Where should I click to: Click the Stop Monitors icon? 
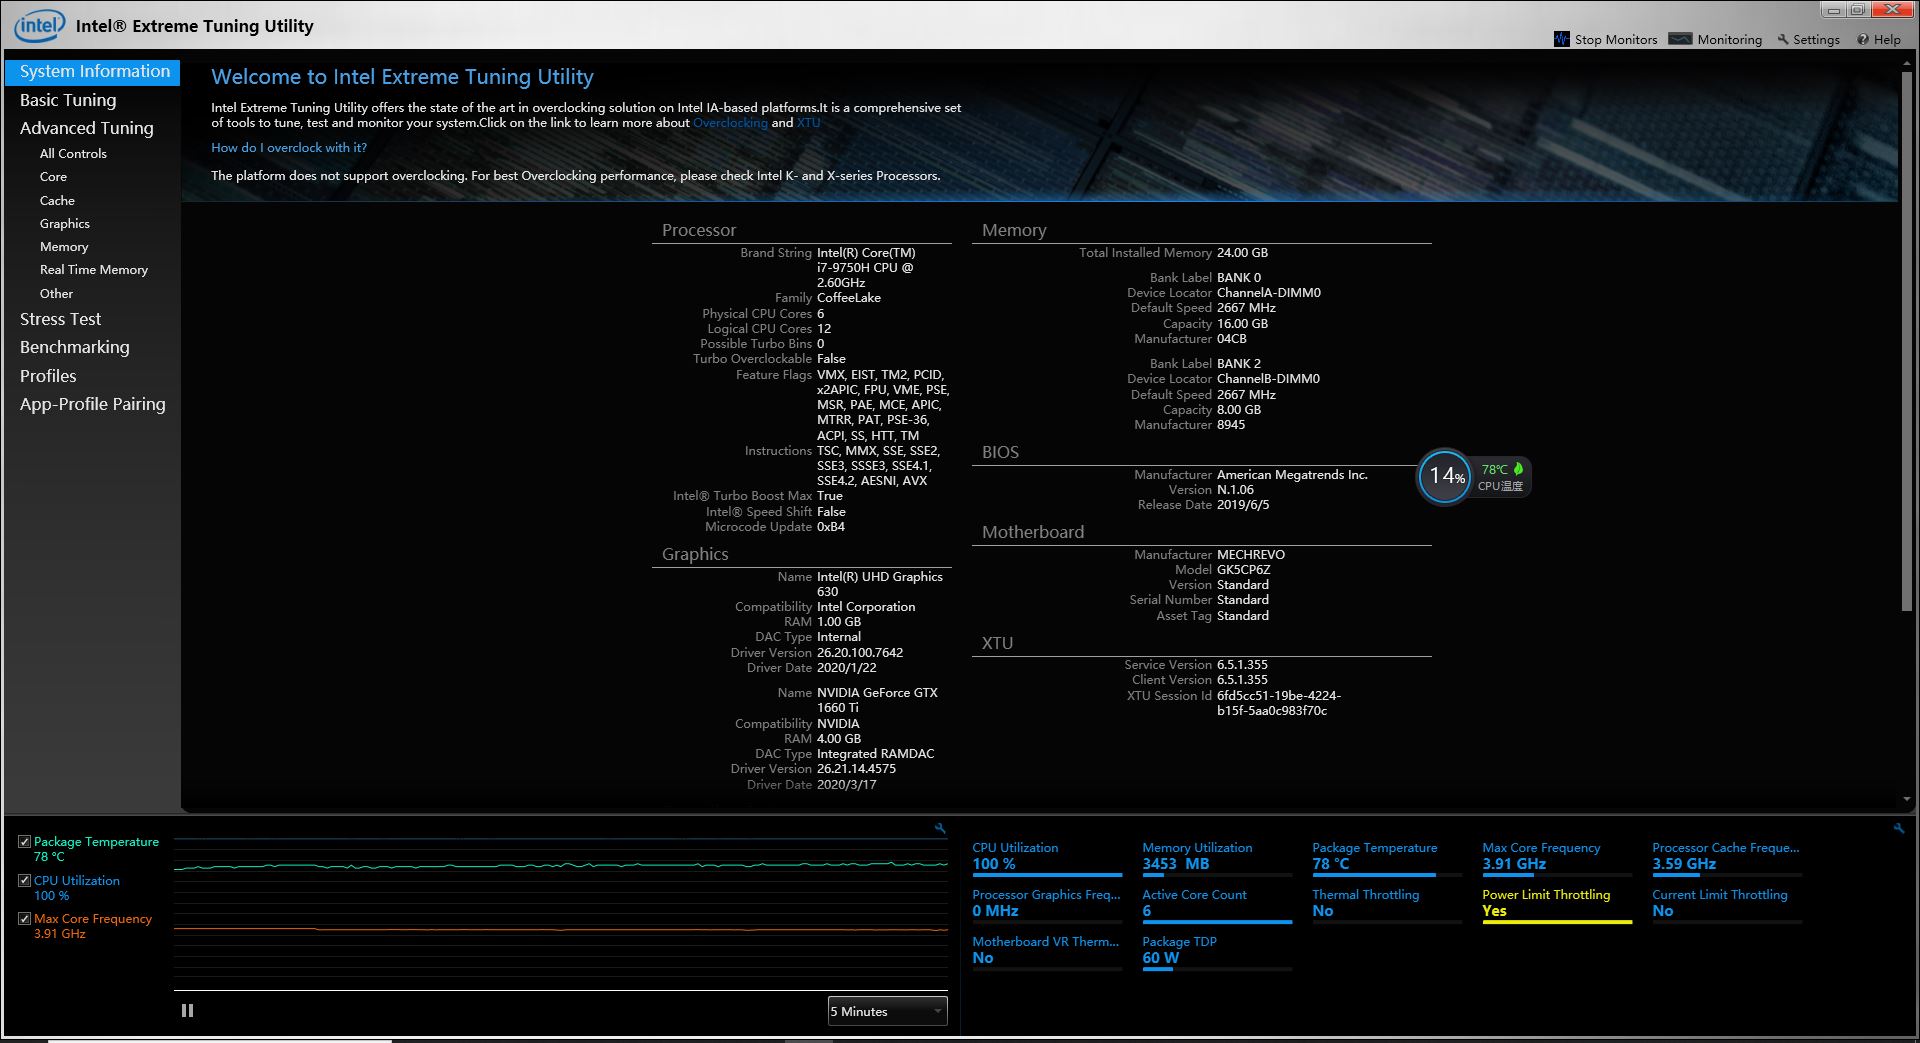(1561, 39)
